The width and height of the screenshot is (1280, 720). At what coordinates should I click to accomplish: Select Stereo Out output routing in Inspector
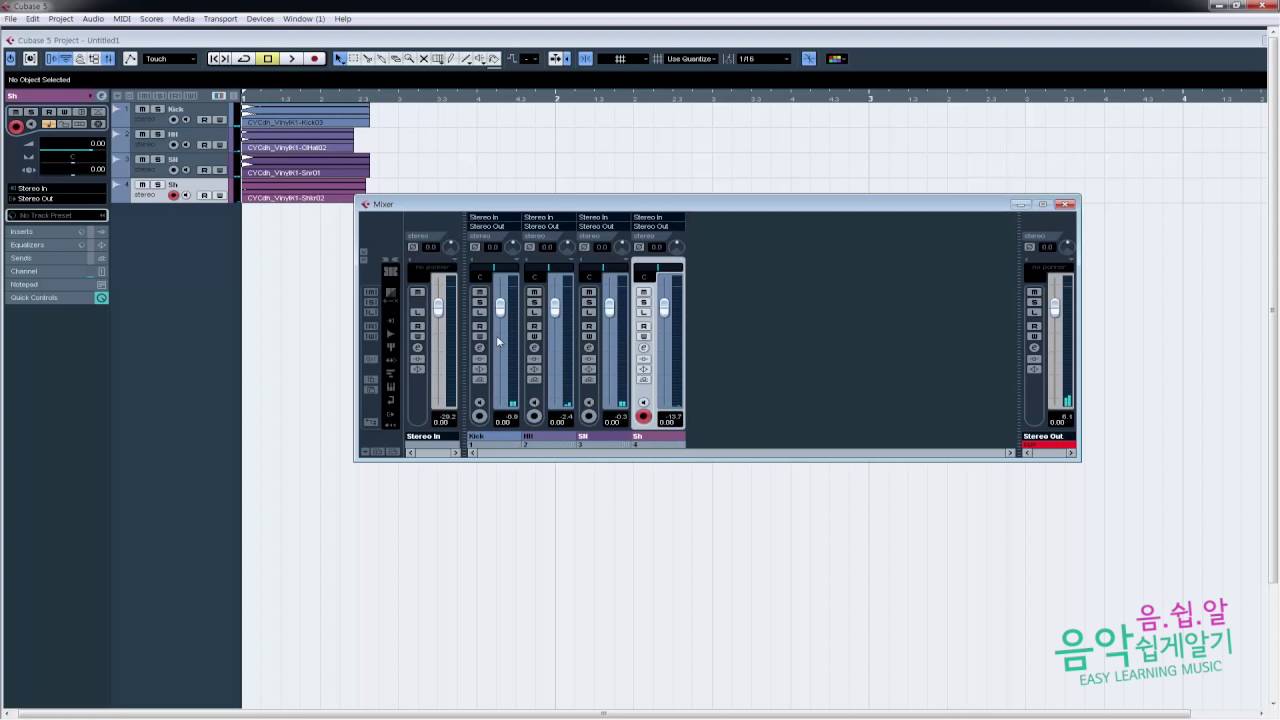pos(57,198)
